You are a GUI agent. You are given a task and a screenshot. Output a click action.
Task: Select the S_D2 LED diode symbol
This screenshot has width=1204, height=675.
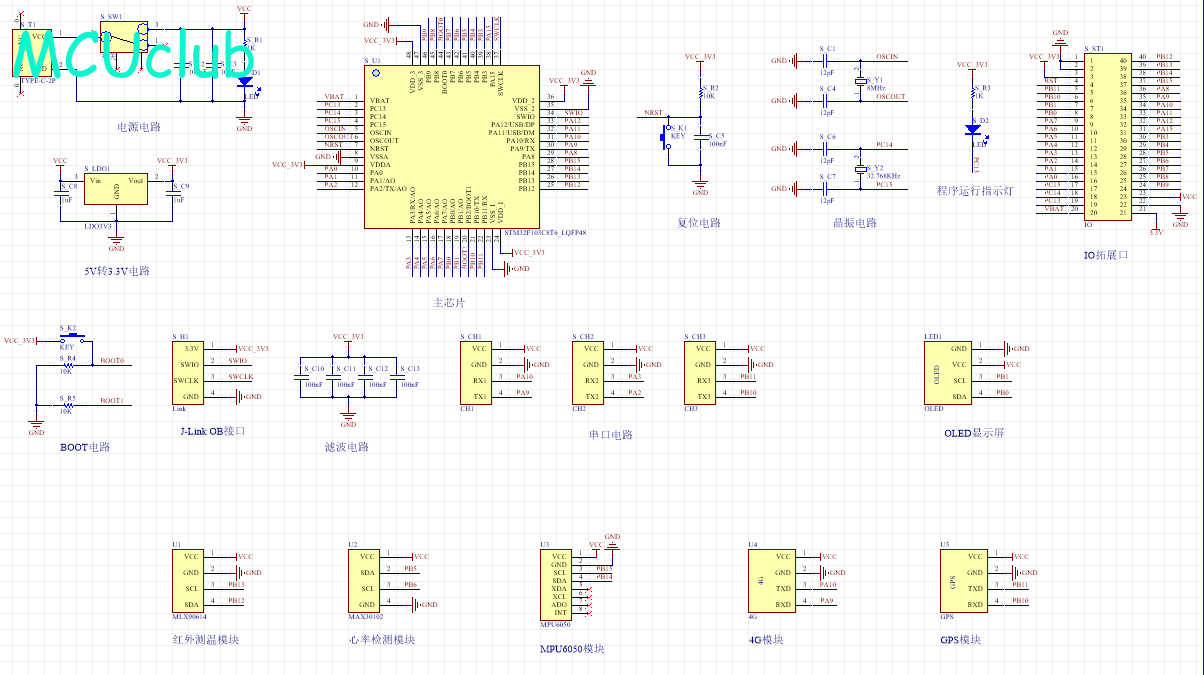(973, 128)
